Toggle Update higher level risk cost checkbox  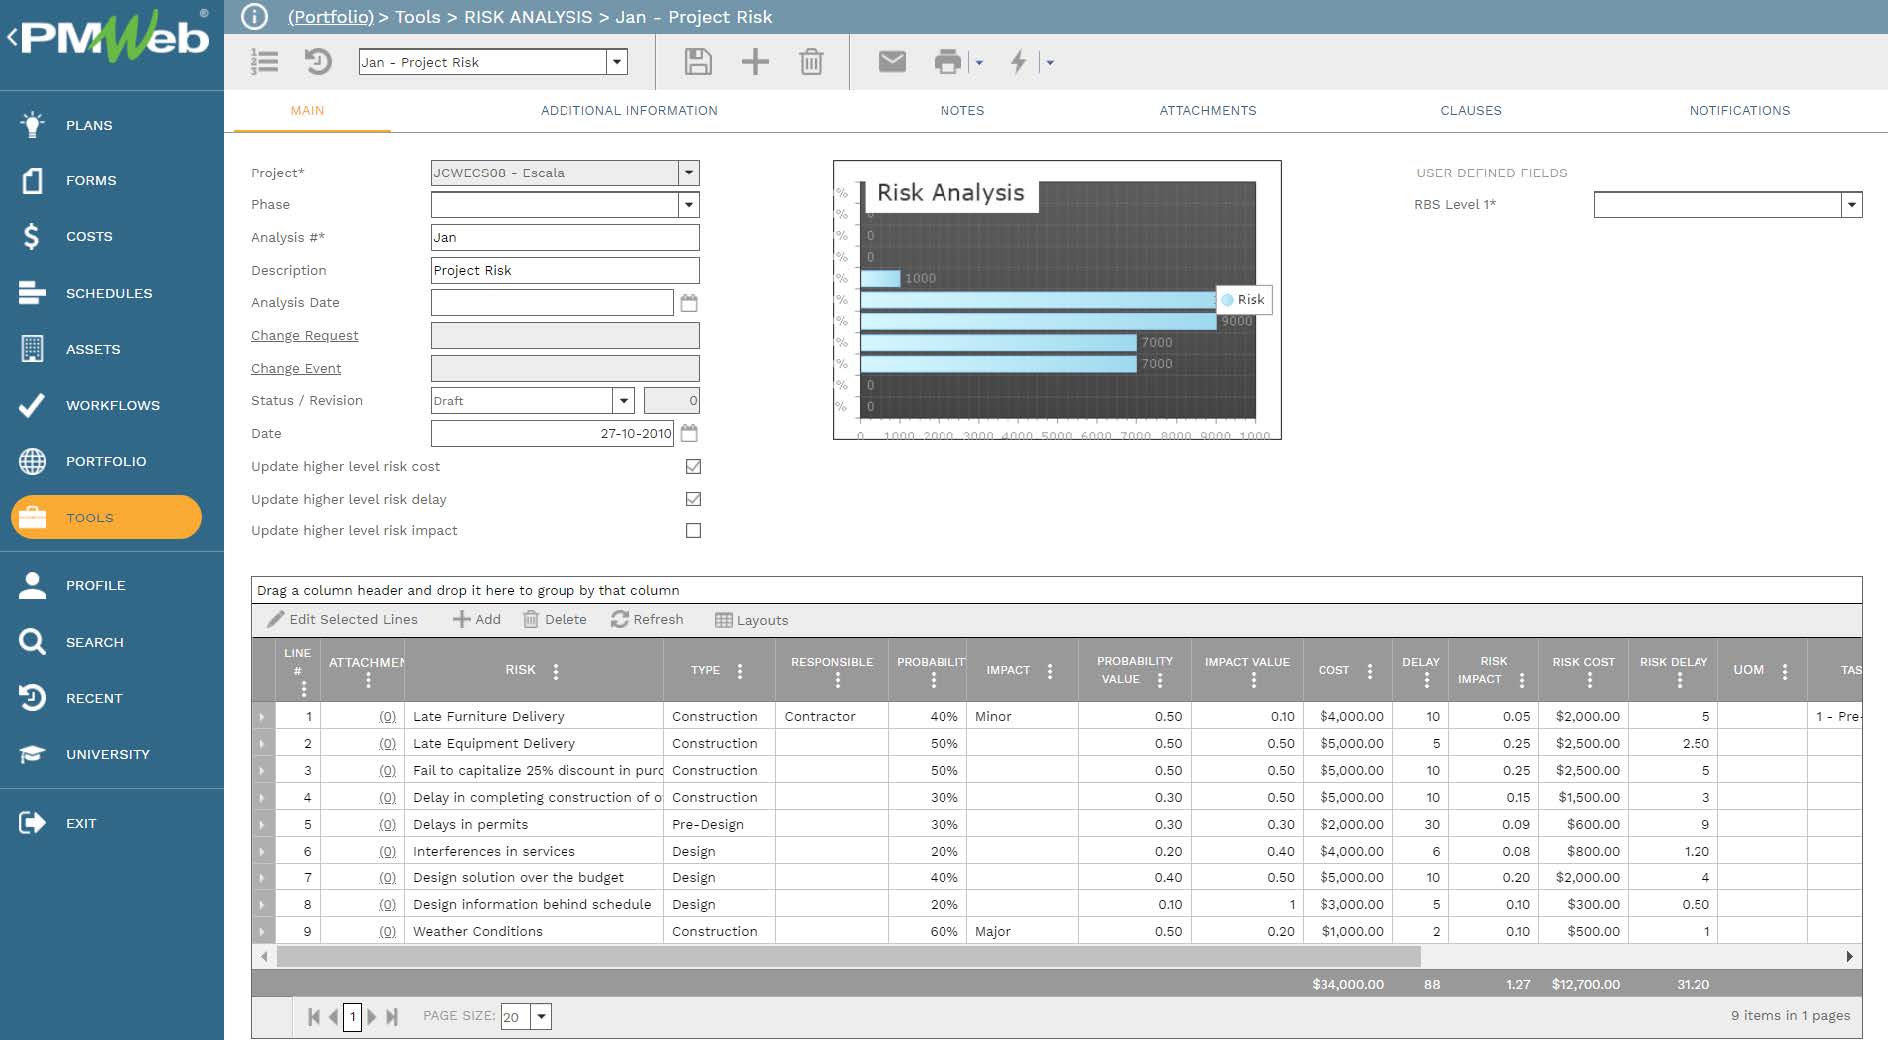pos(693,466)
